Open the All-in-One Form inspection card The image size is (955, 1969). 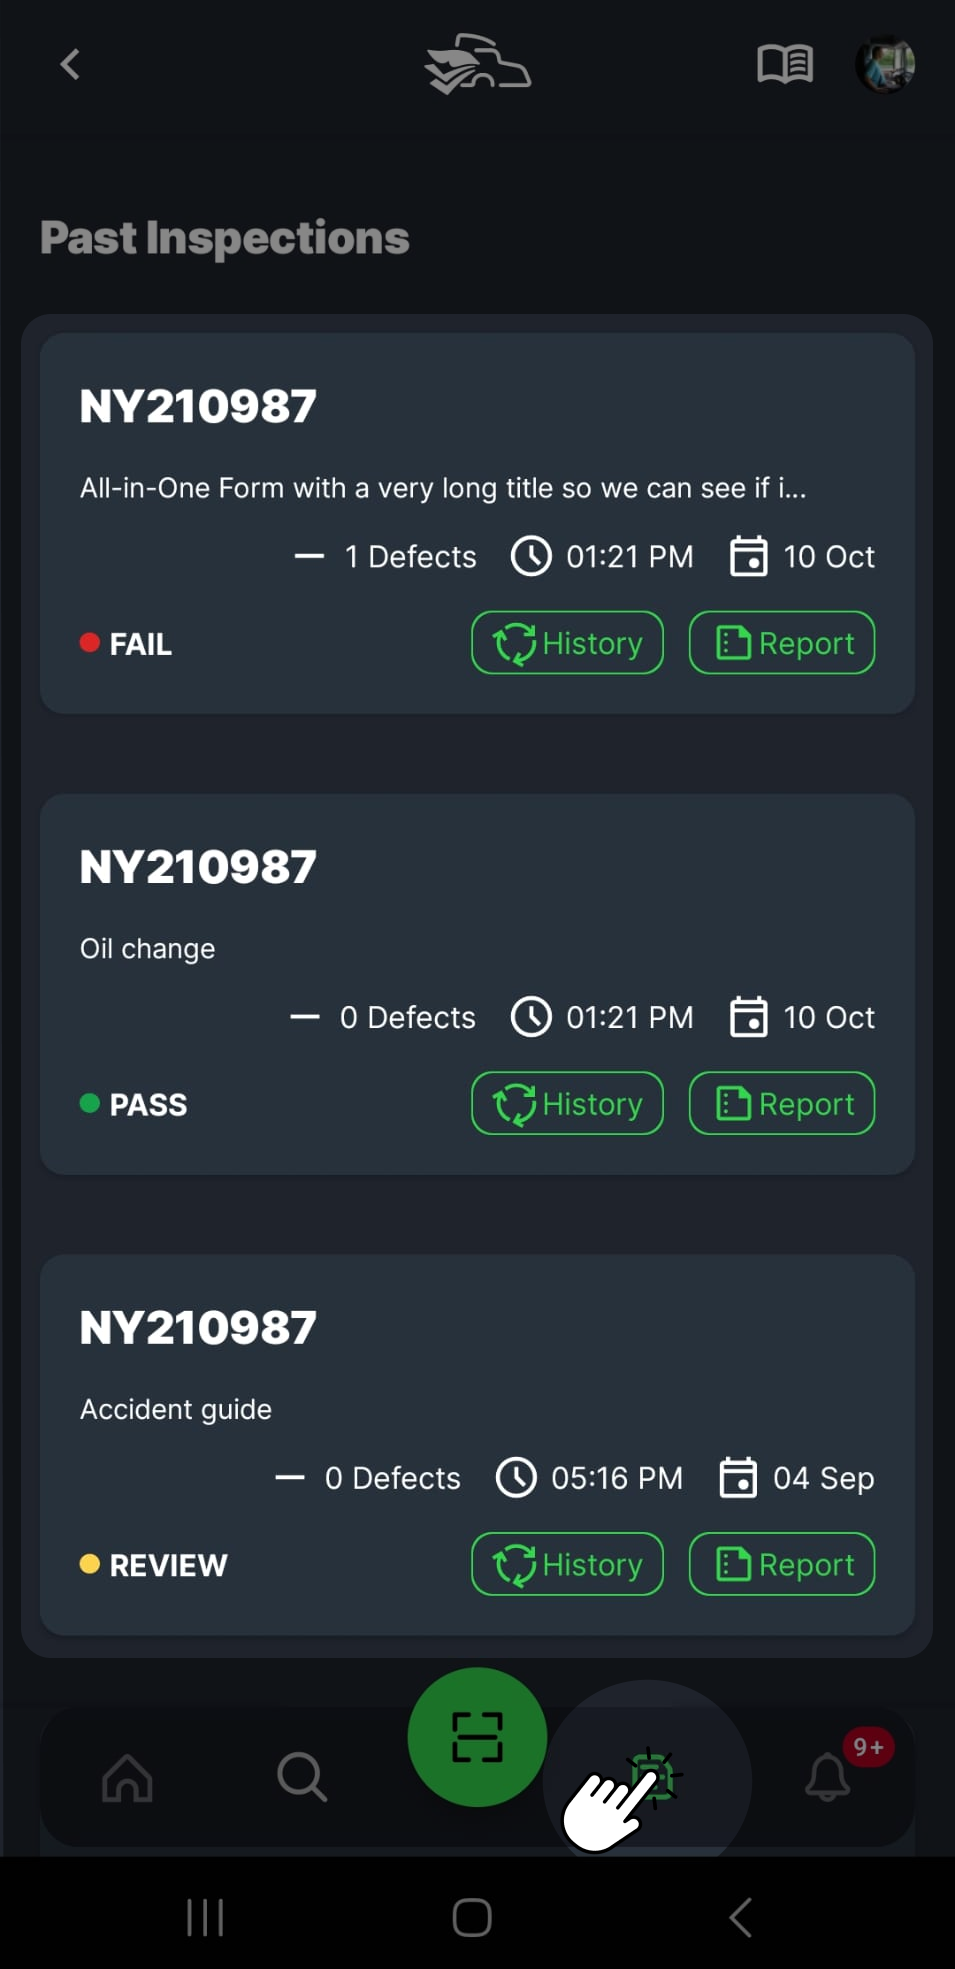(x=442, y=488)
